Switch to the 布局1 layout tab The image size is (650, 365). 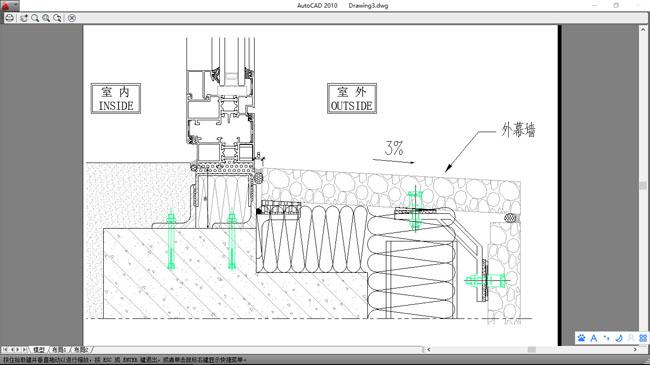pos(59,350)
